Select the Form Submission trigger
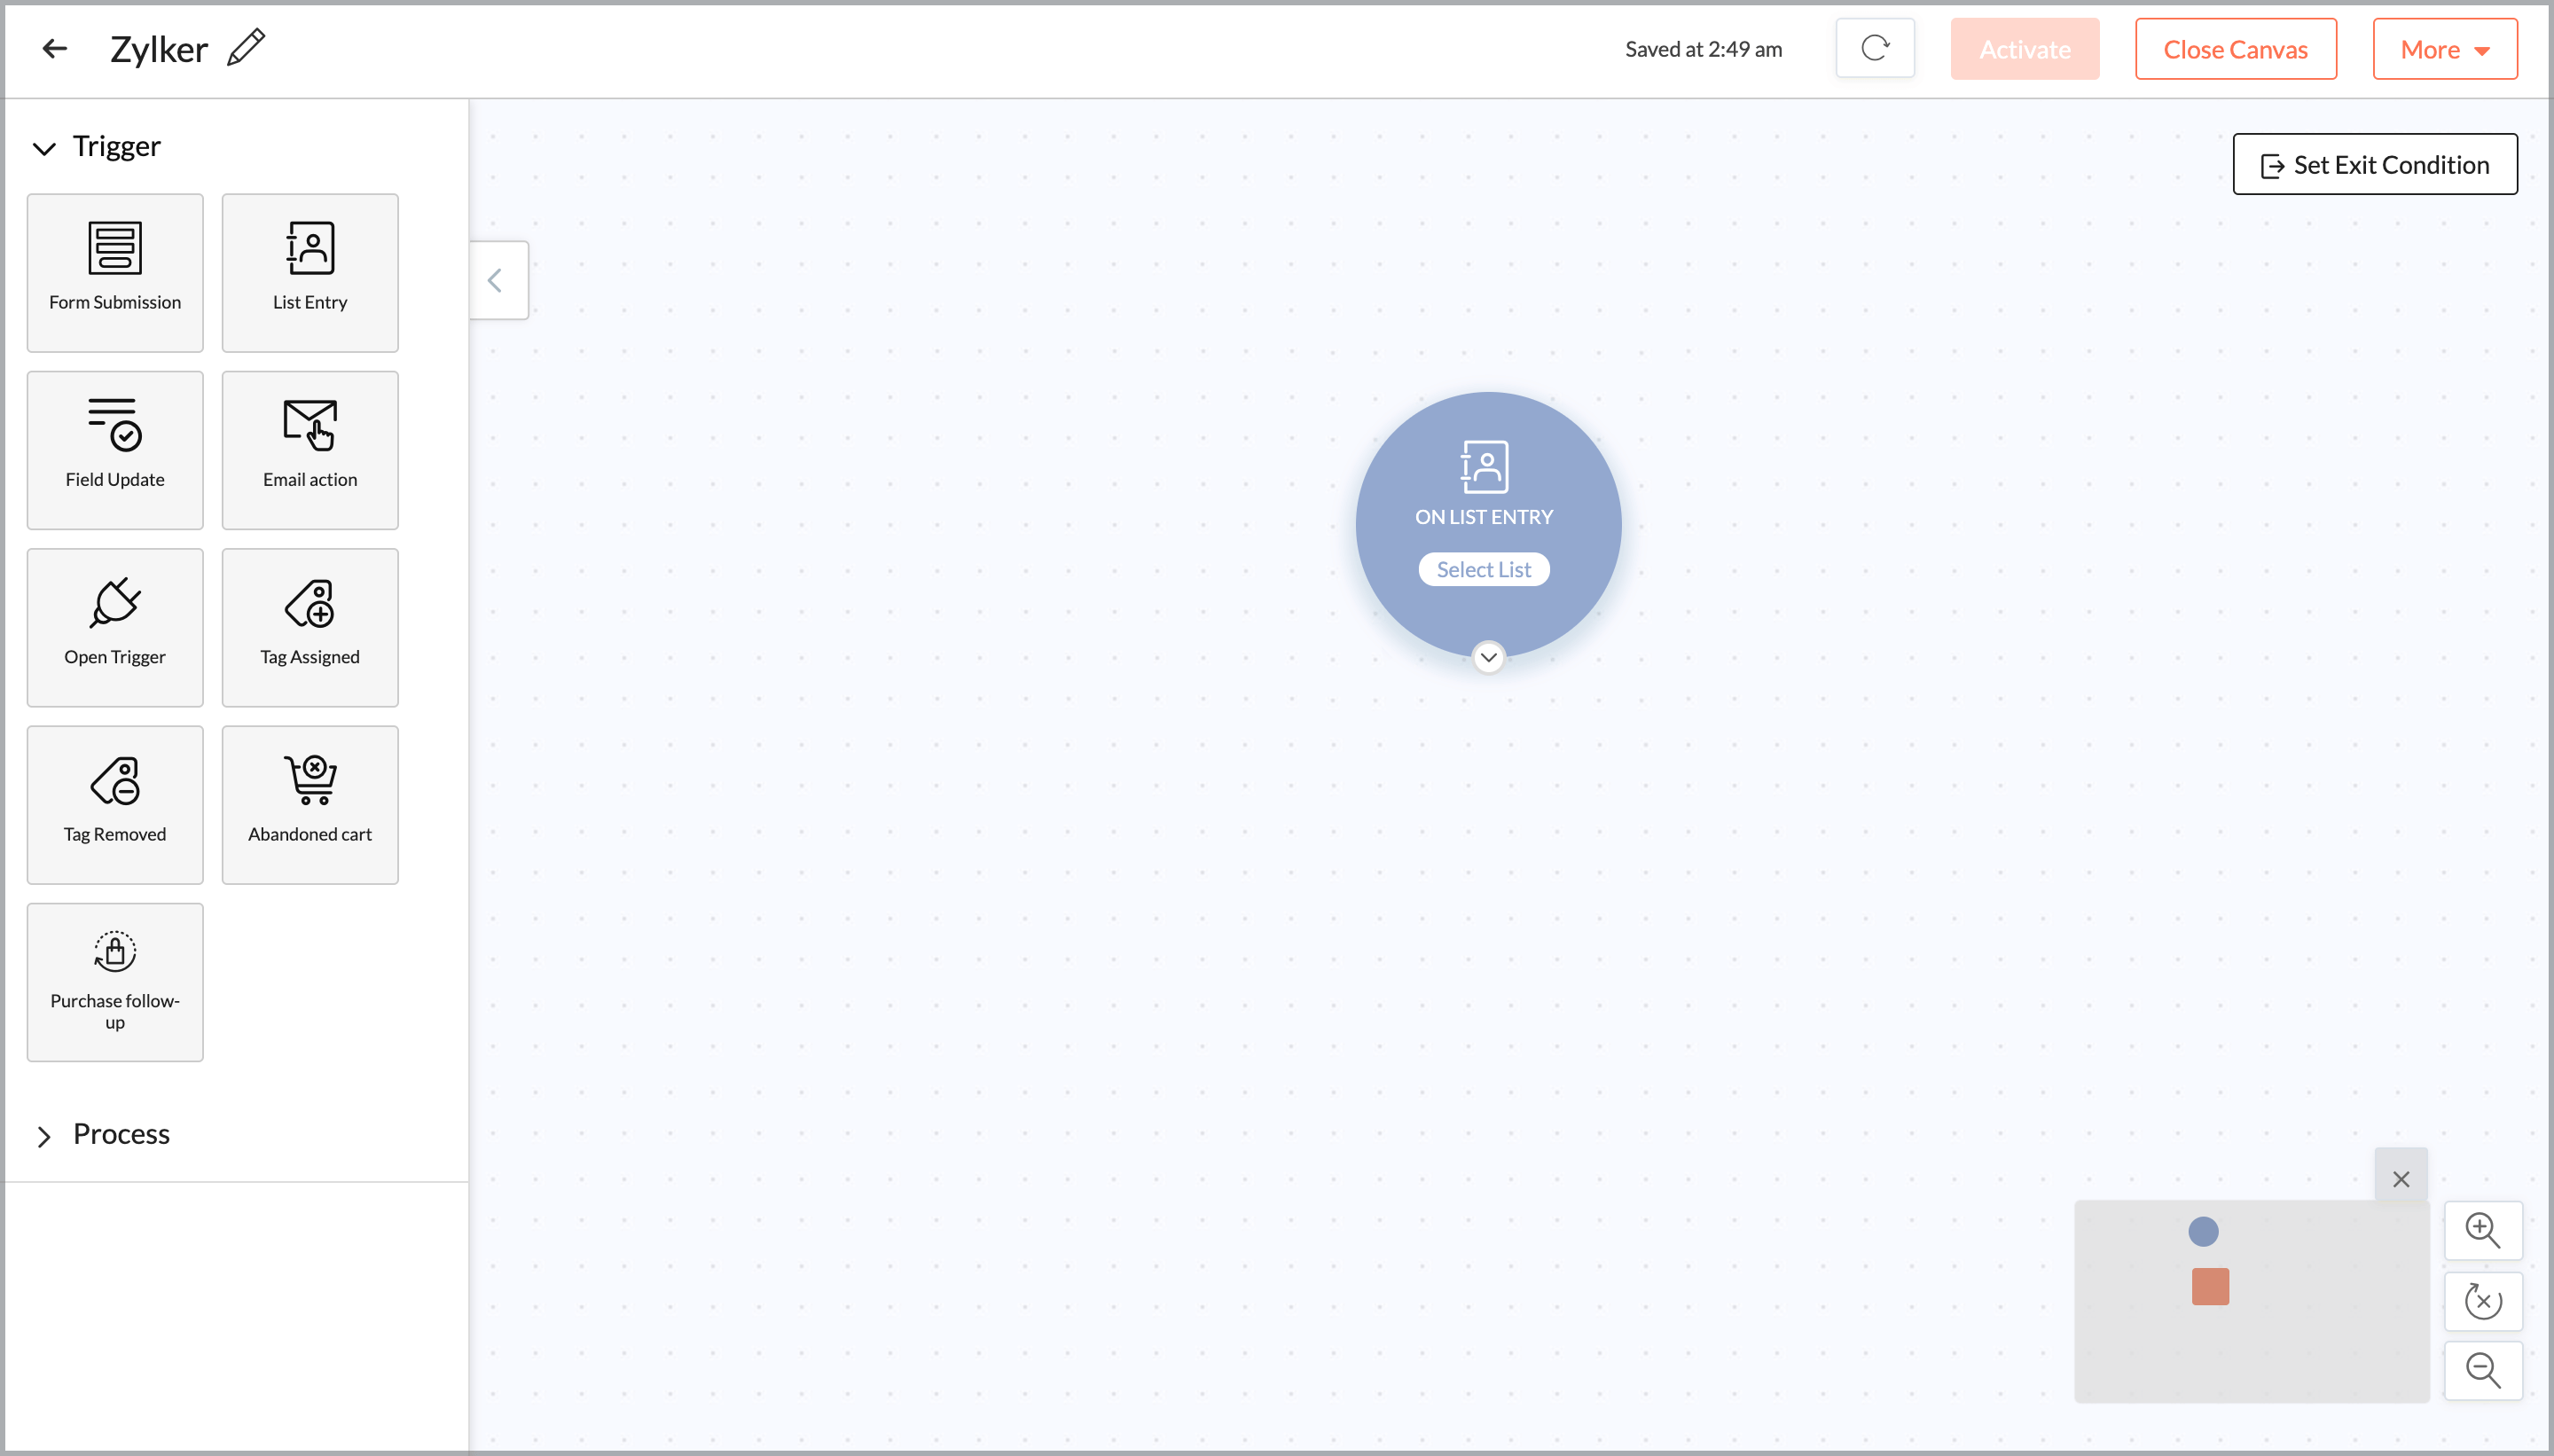 tap(114, 272)
